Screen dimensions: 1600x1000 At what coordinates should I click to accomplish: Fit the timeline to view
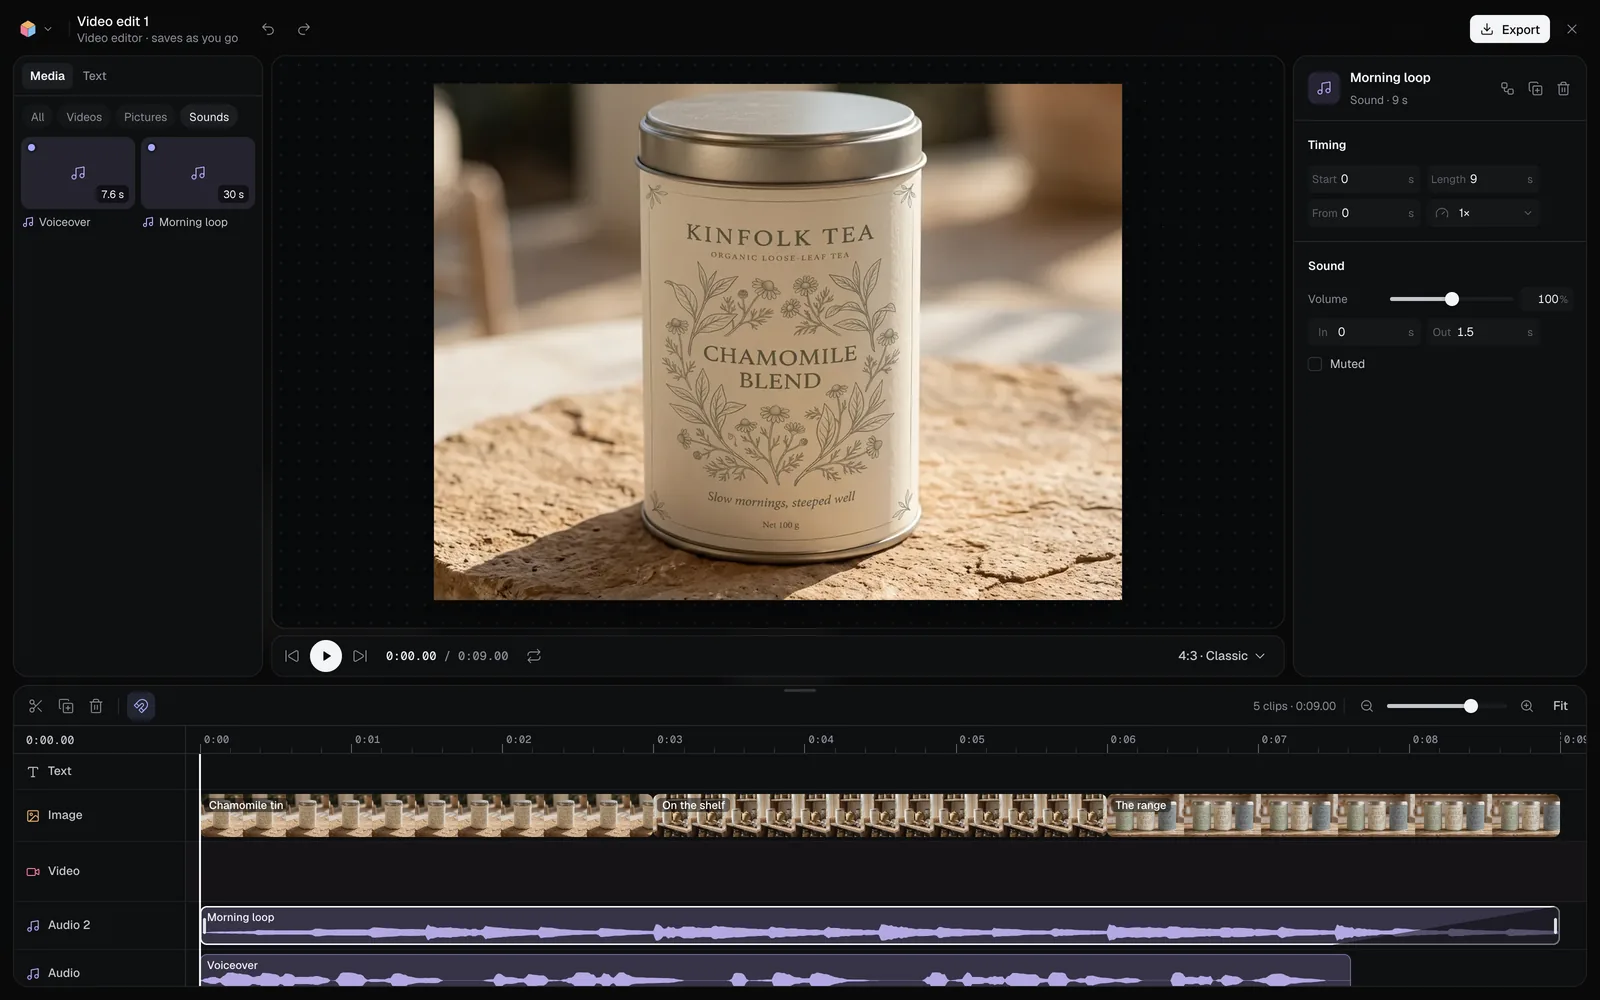(x=1560, y=706)
